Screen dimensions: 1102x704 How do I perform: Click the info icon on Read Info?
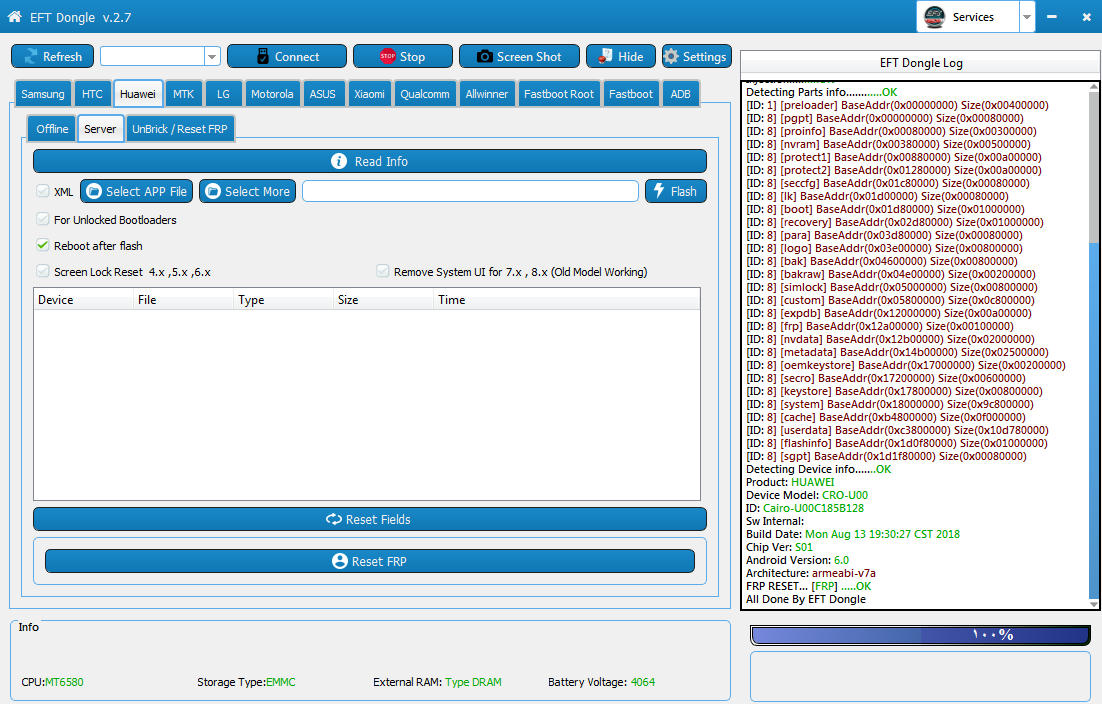point(339,161)
